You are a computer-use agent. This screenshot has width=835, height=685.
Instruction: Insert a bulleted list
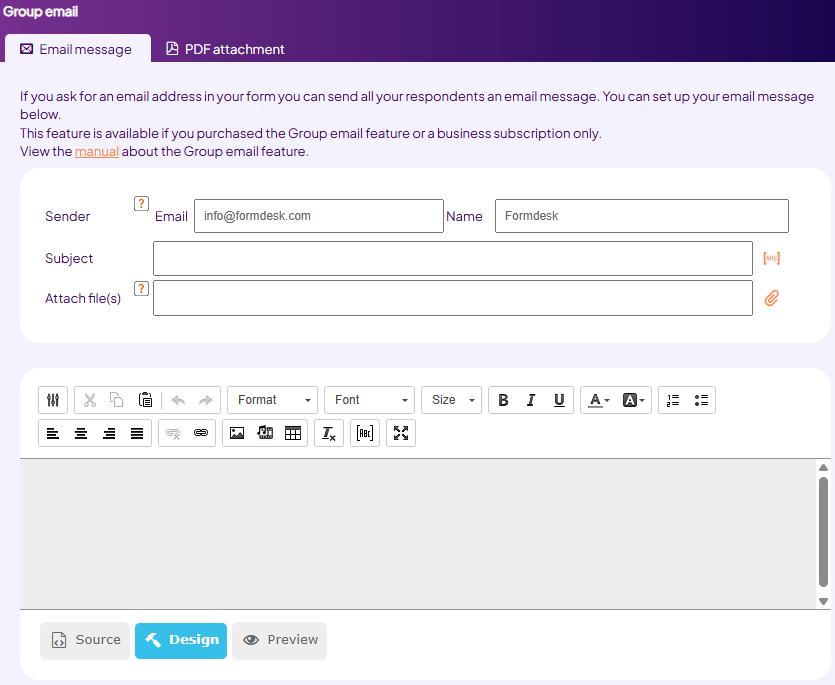click(x=701, y=400)
